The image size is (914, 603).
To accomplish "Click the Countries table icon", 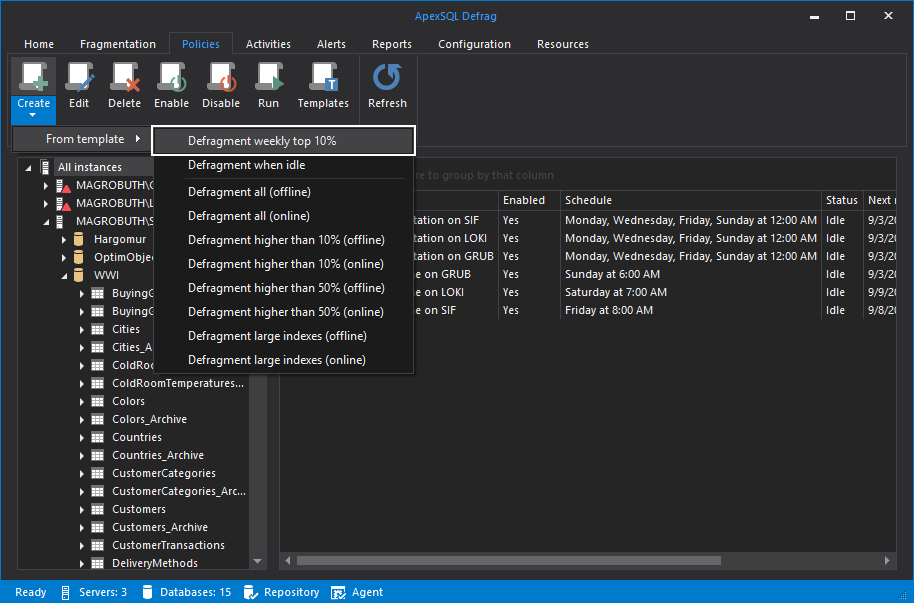I will [98, 437].
